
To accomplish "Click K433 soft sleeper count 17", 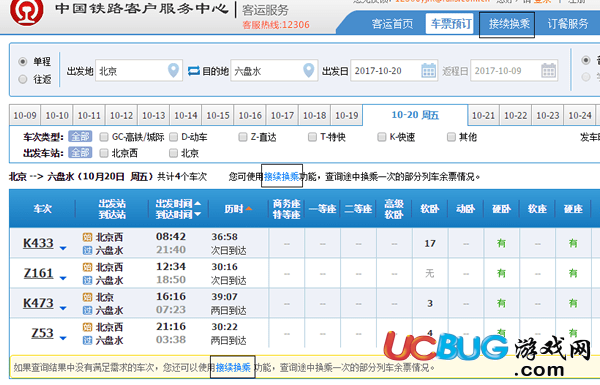I will (x=430, y=243).
